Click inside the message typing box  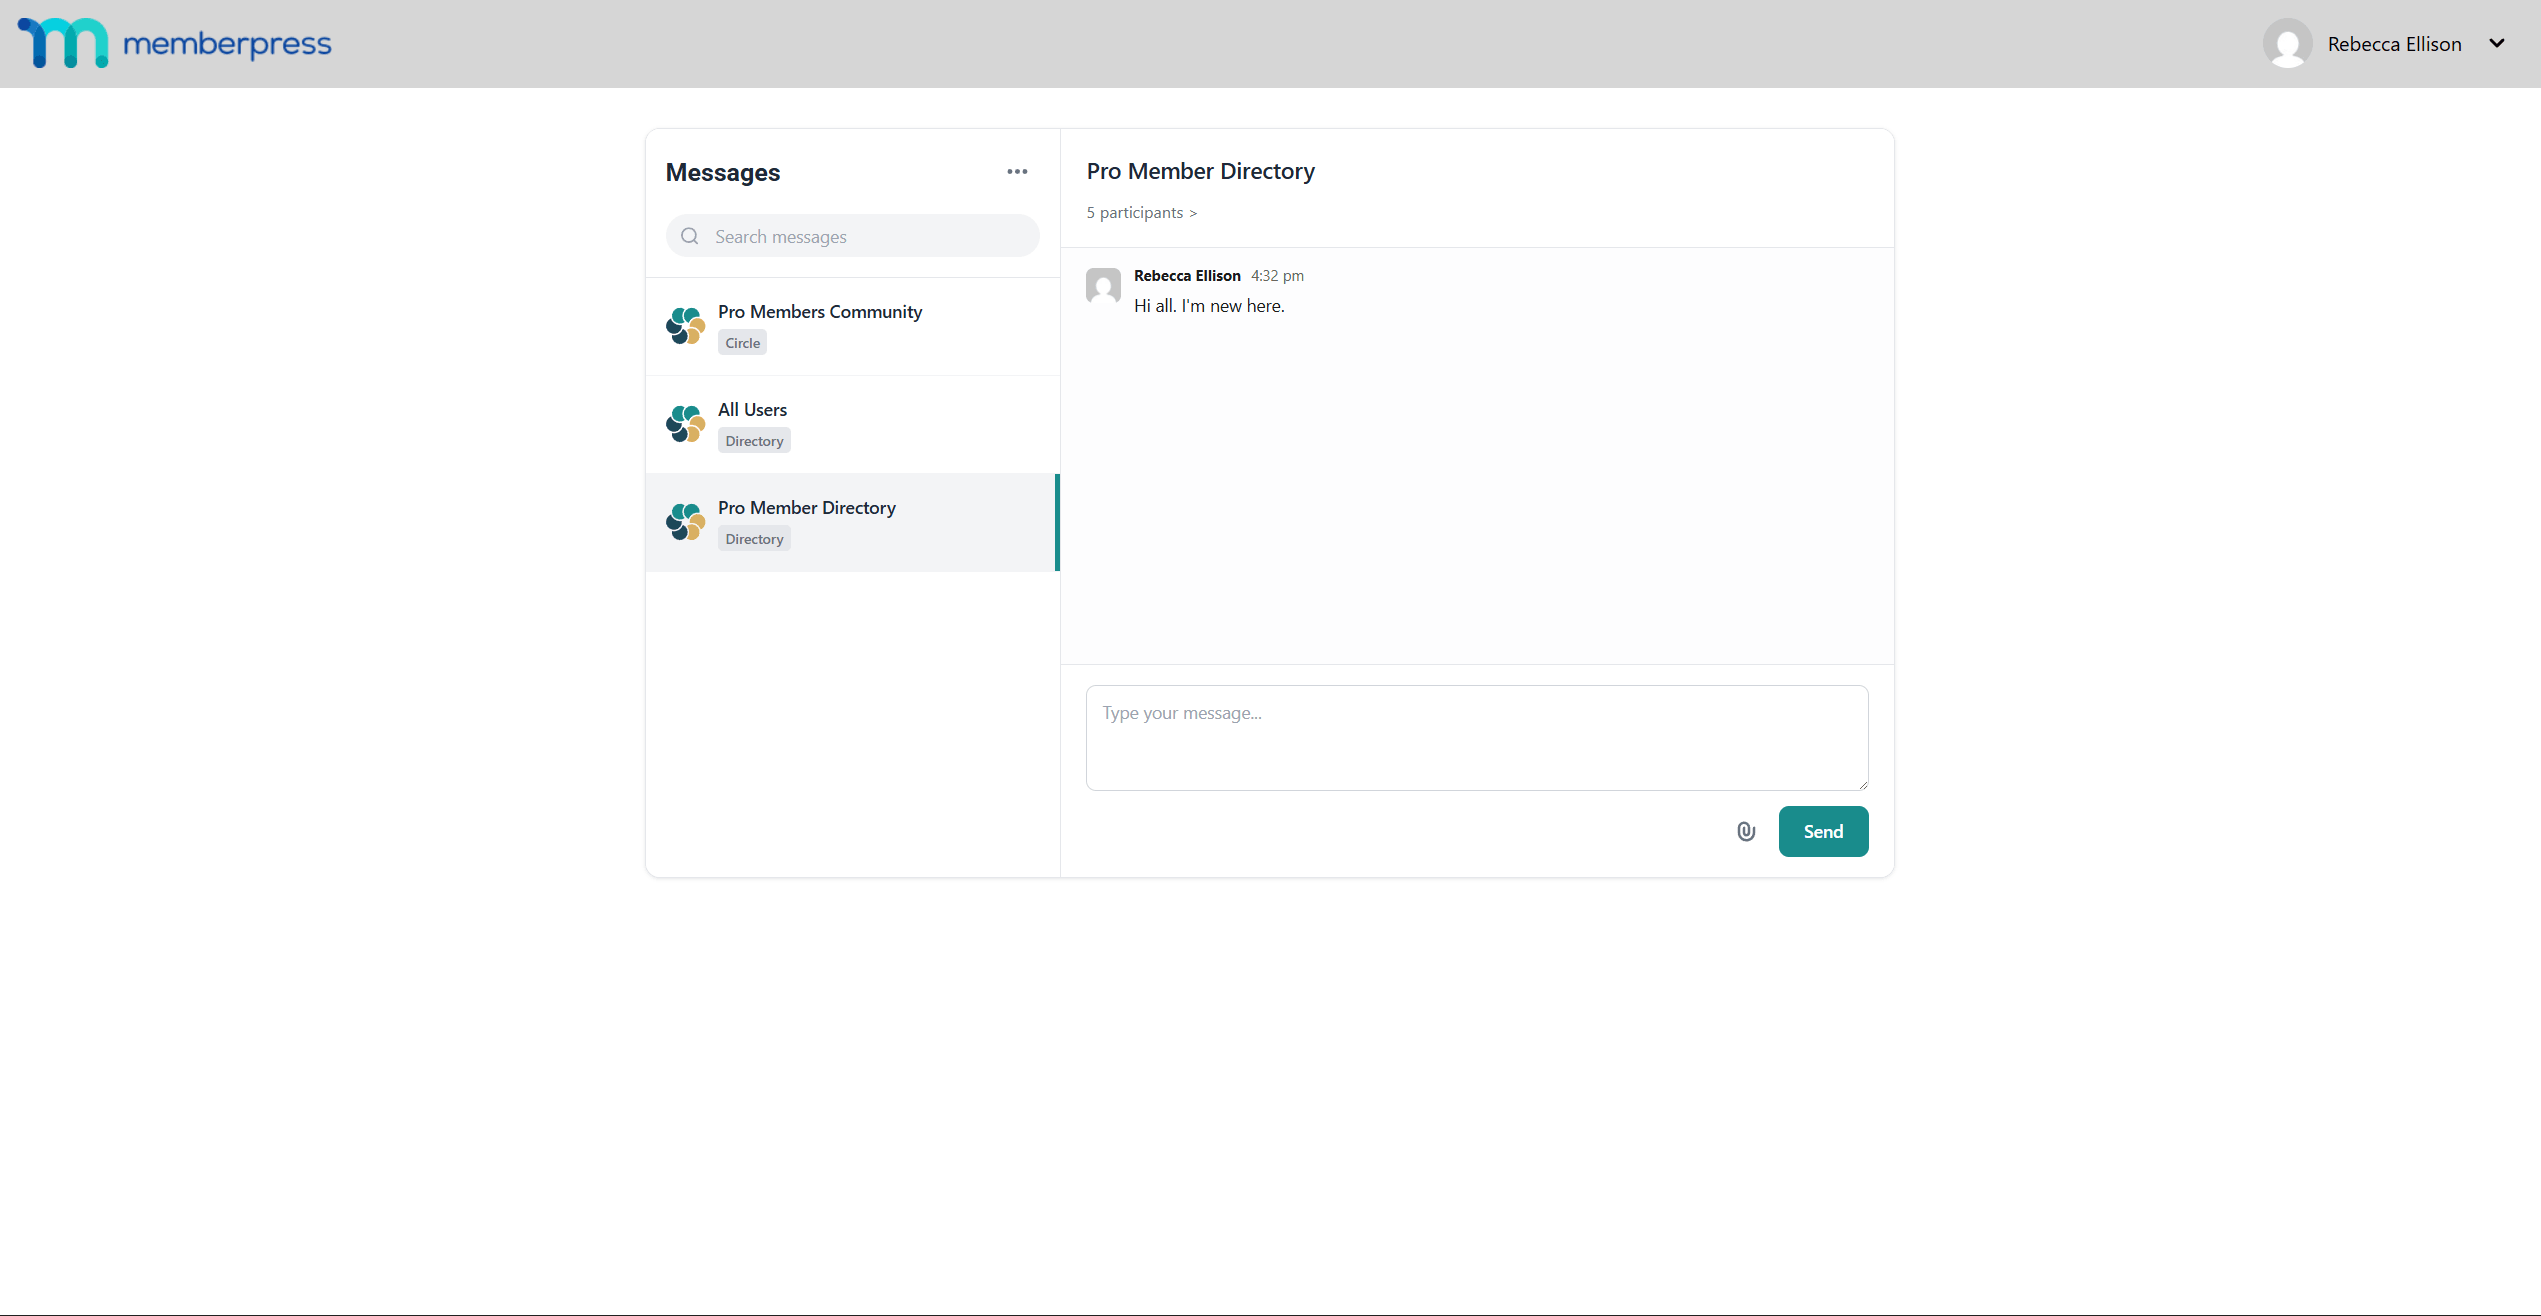(x=1476, y=737)
